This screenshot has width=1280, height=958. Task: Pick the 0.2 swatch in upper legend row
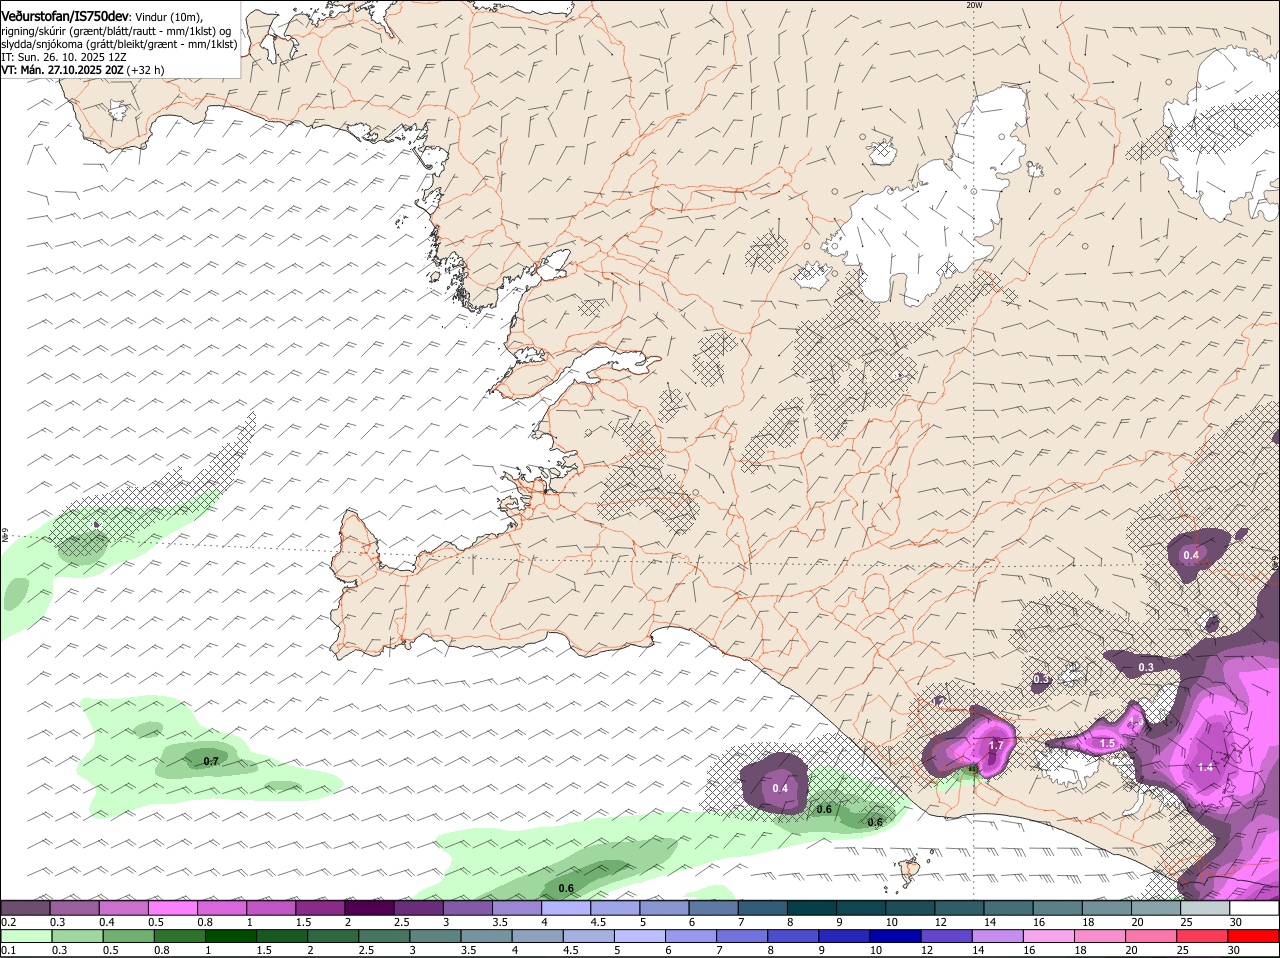point(25,908)
